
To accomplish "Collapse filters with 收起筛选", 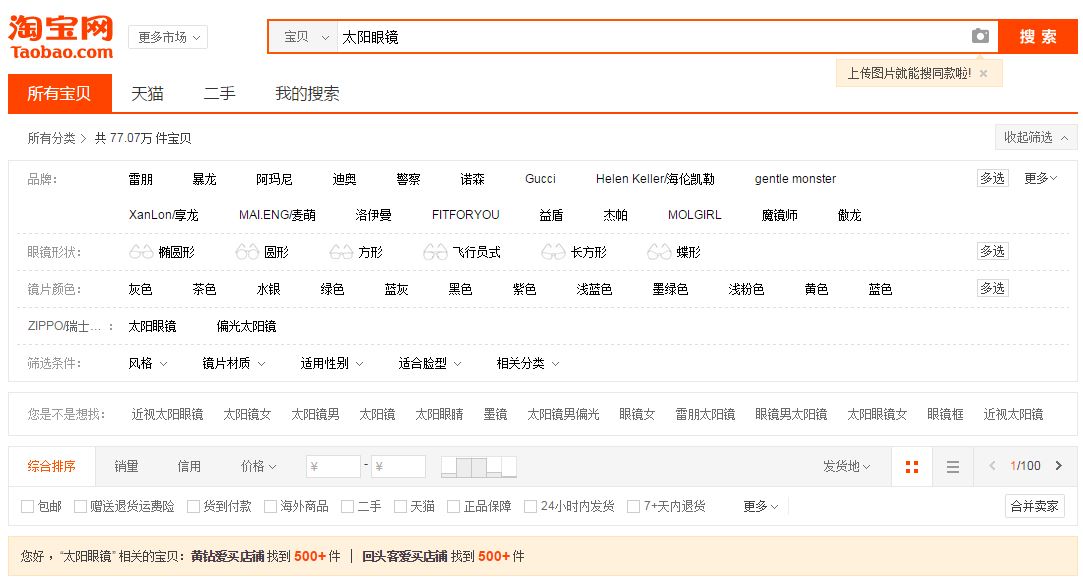I will pyautogui.click(x=1035, y=137).
